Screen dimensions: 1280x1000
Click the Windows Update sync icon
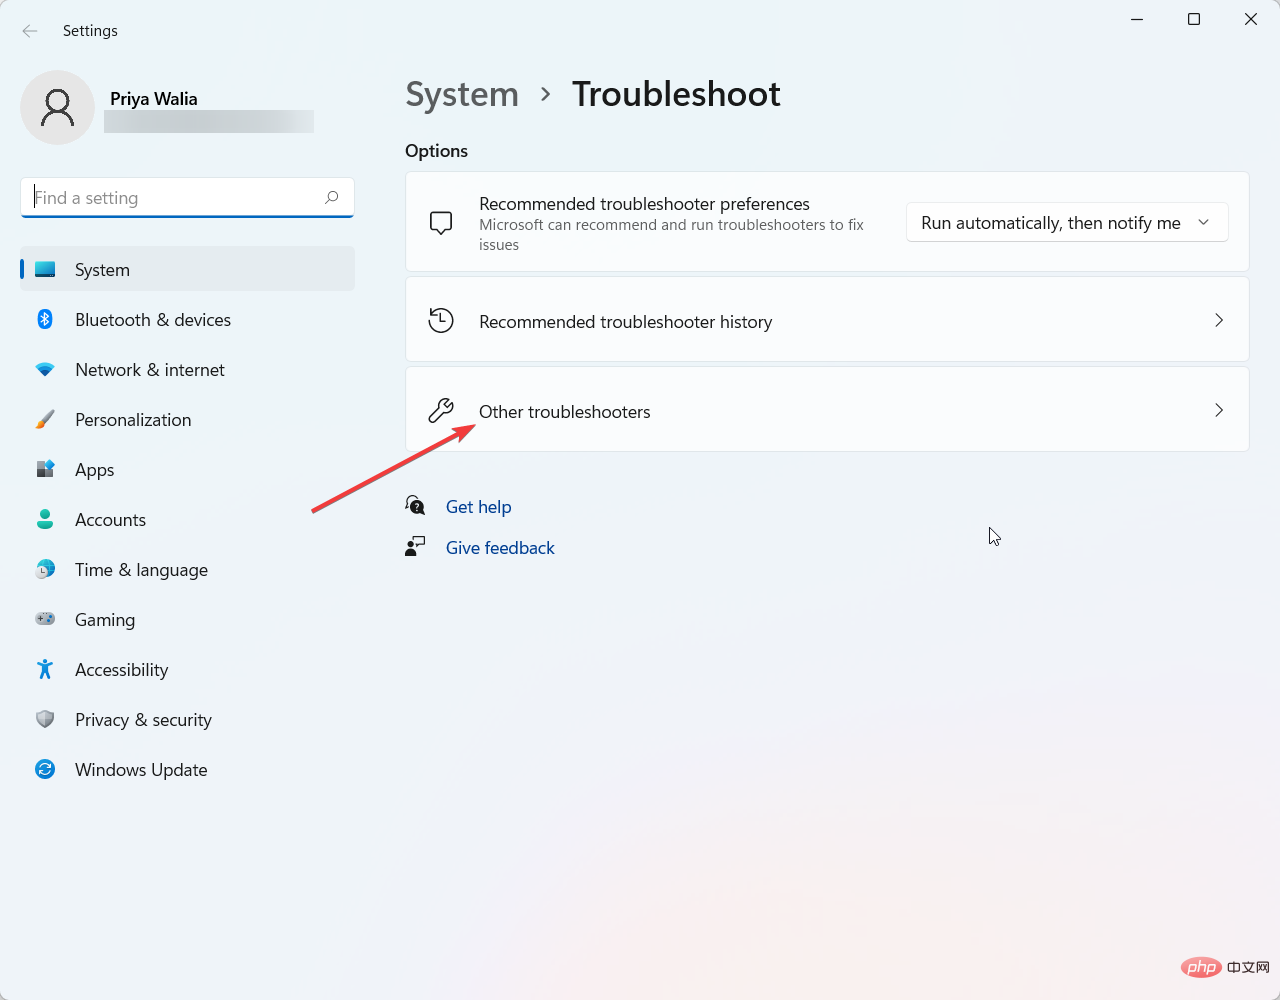[x=45, y=769]
